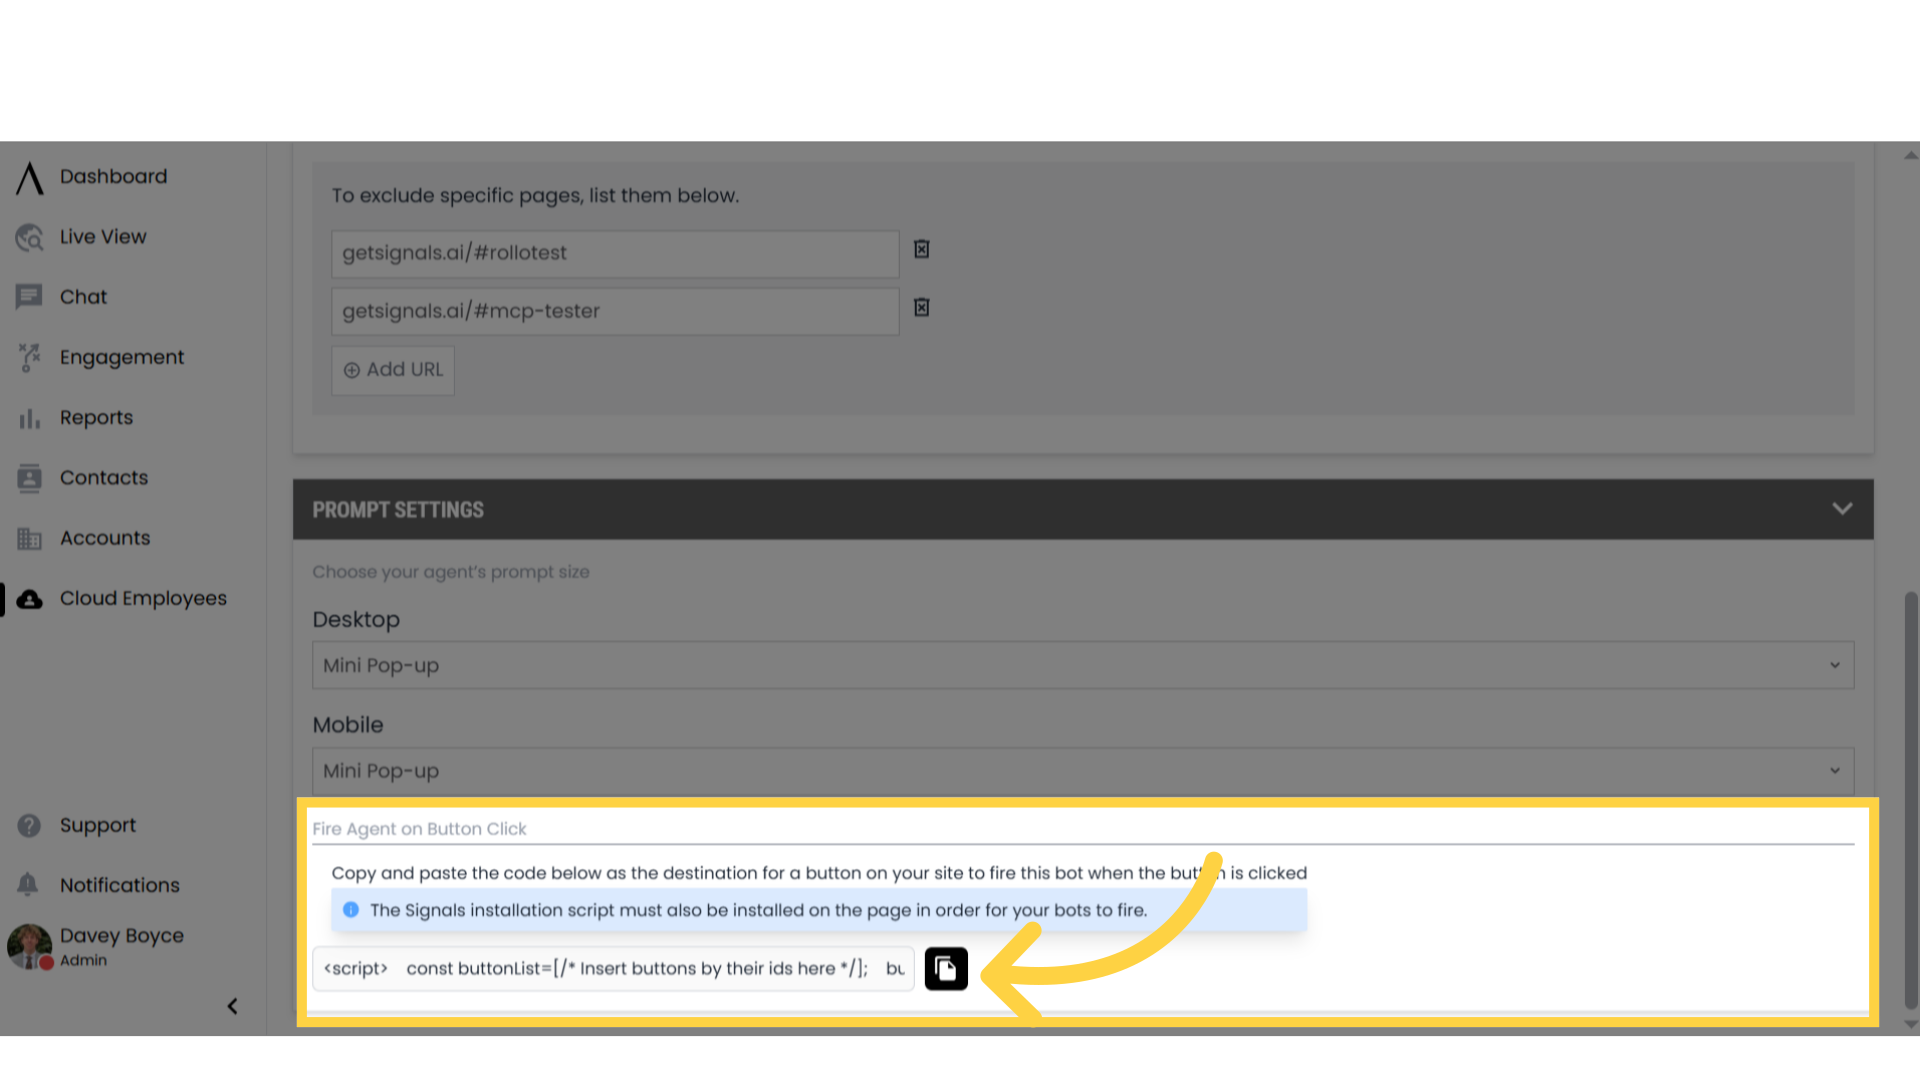Image resolution: width=1920 pixels, height=1080 pixels.
Task: Click Davey Boyce profile avatar
Action: (30, 946)
